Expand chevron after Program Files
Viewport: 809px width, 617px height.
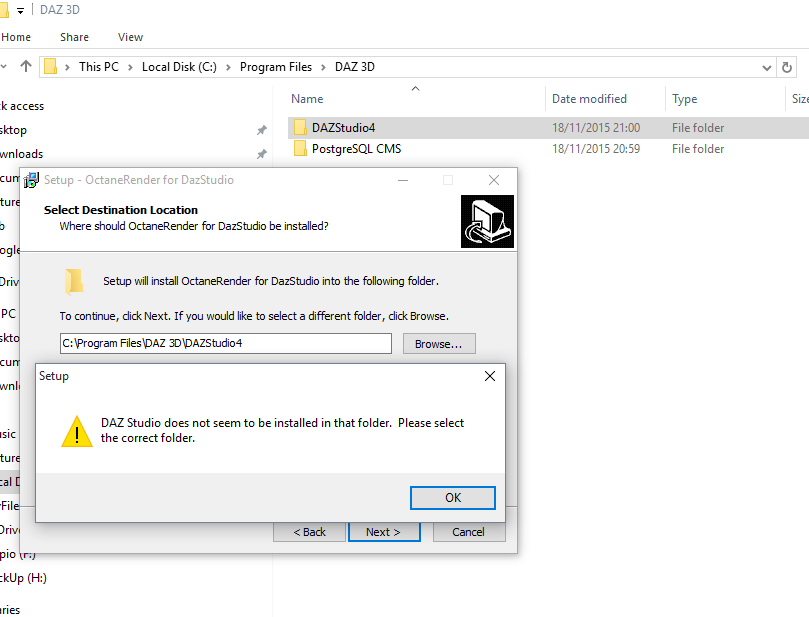click(x=323, y=68)
